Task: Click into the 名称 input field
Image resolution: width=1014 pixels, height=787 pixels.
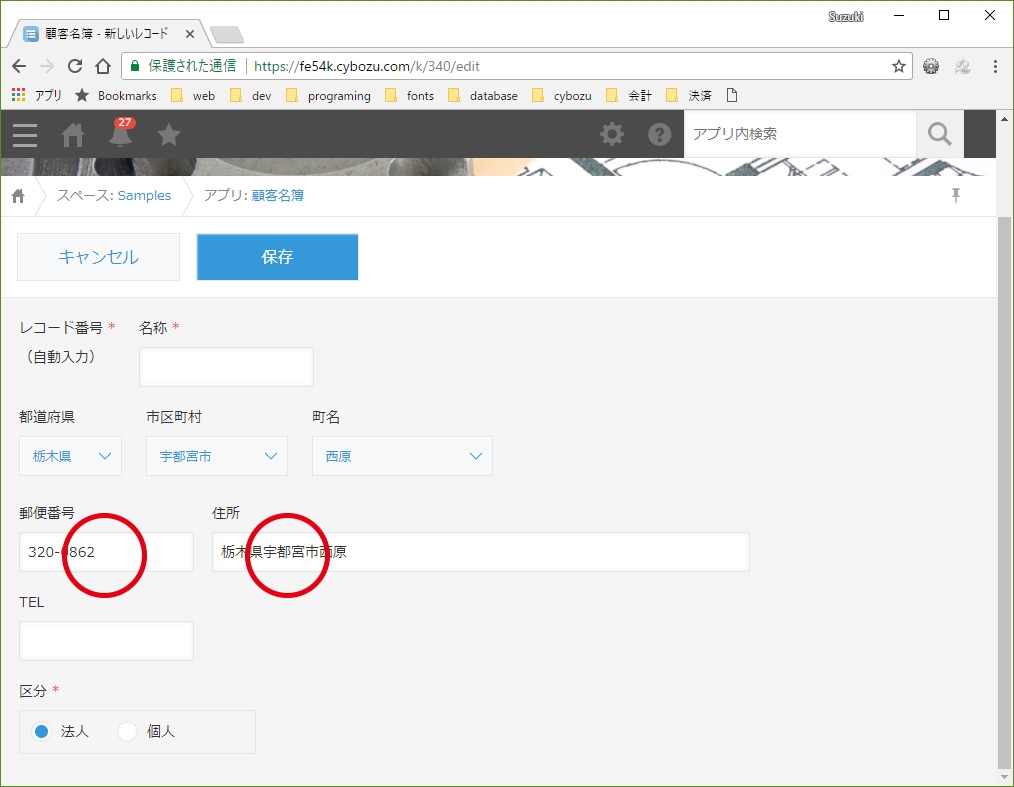Action: click(x=226, y=367)
